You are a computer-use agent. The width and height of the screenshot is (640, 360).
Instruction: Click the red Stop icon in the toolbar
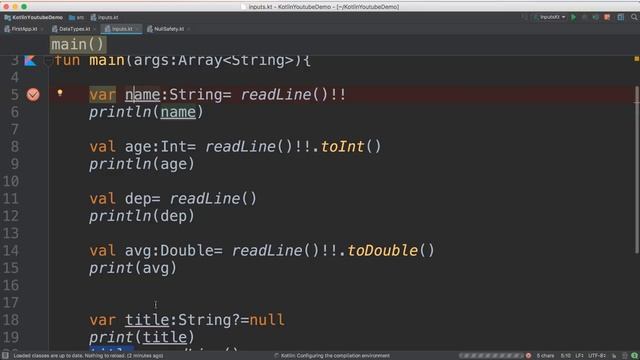607,17
